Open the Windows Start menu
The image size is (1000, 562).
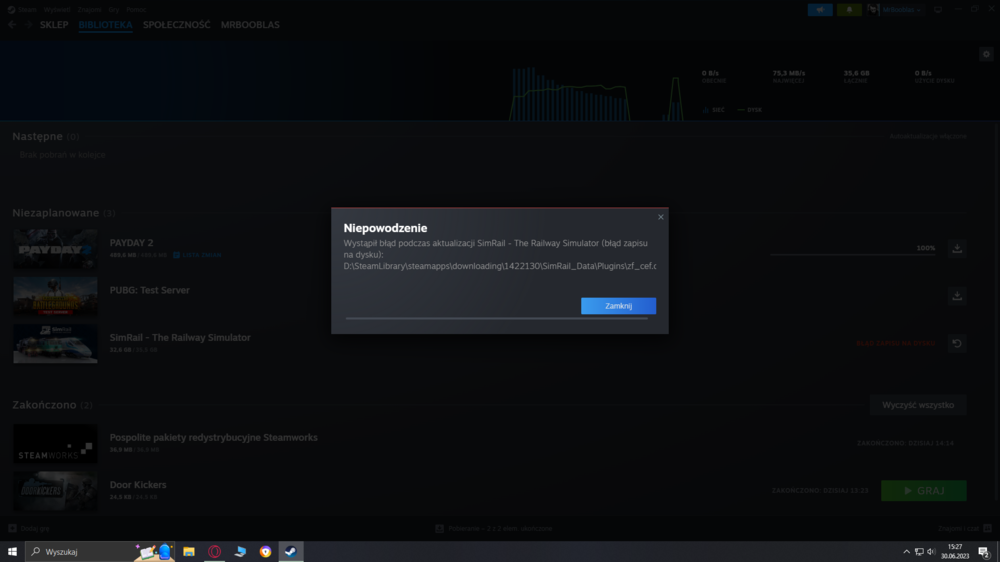(12, 551)
